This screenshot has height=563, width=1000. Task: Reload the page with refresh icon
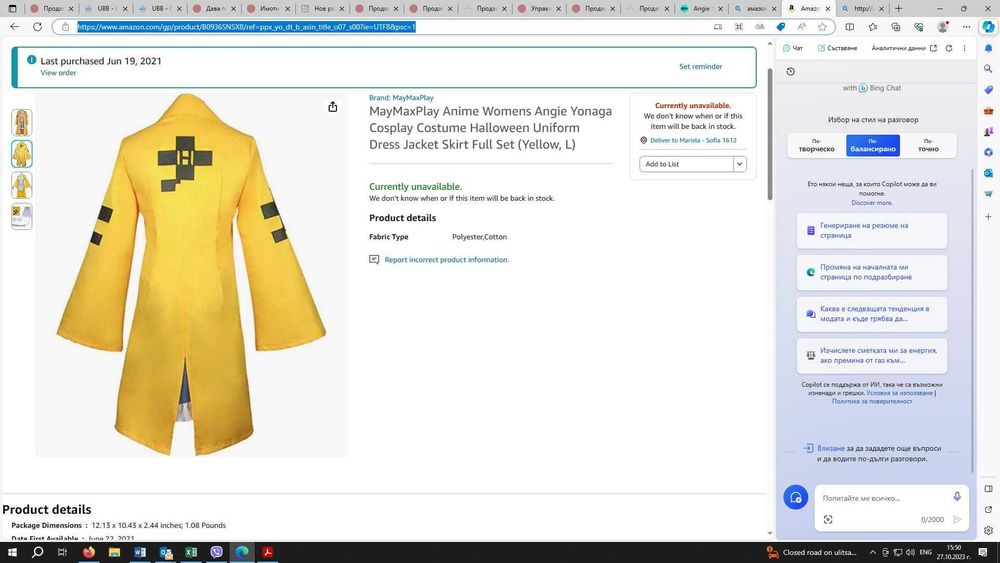pos(38,27)
